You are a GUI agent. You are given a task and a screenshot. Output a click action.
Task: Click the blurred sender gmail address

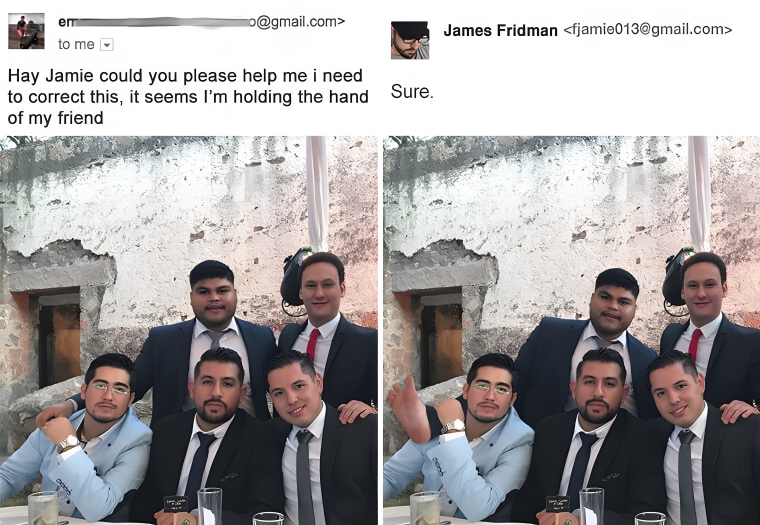[201, 22]
